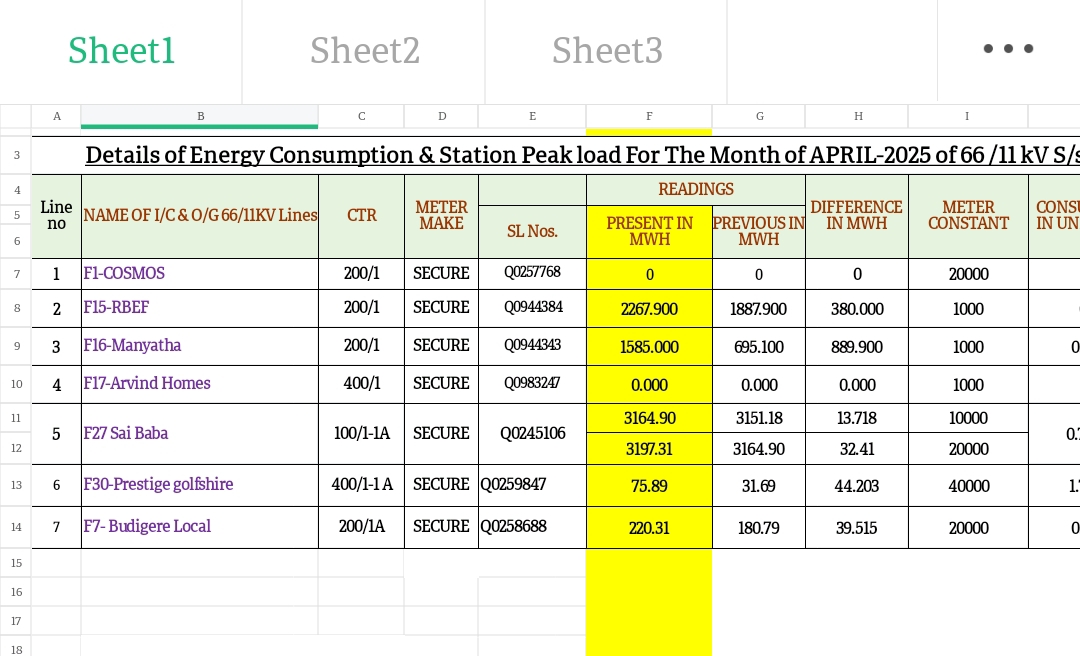Image resolution: width=1080 pixels, height=656 pixels.
Task: Switch to the Sheet3 tab
Action: pyautogui.click(x=607, y=50)
